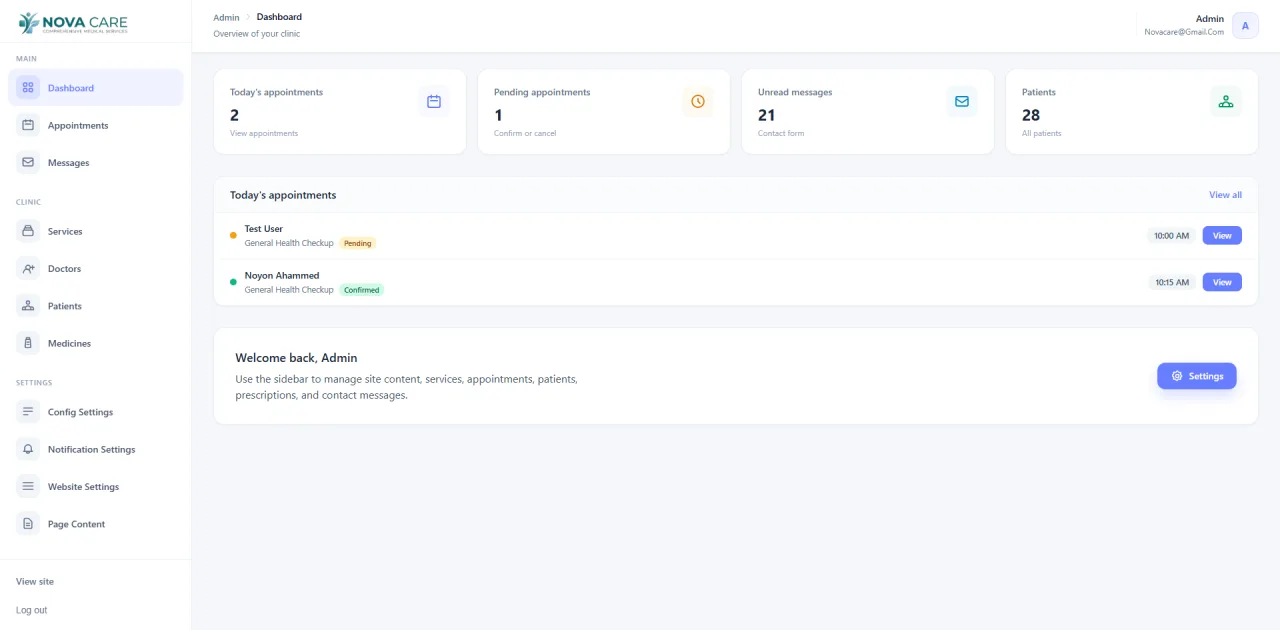The width and height of the screenshot is (1280, 630).
Task: Click the View all link
Action: [1225, 195]
